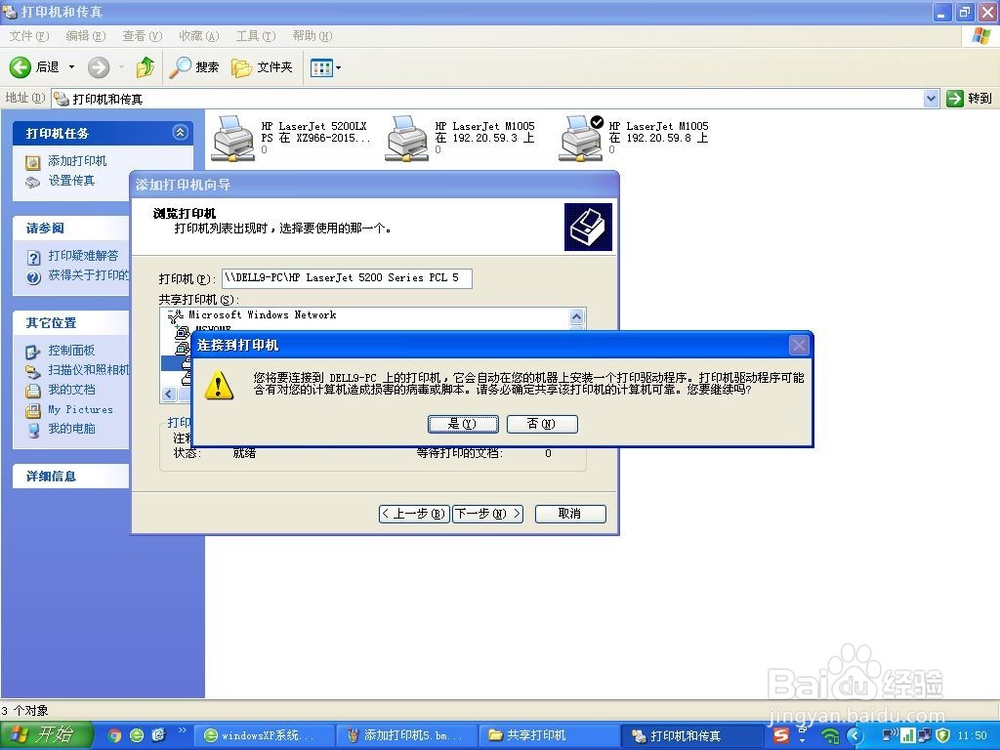Click the green 360 browser quick launch icon
This screenshot has height=750, width=1000.
click(136, 735)
